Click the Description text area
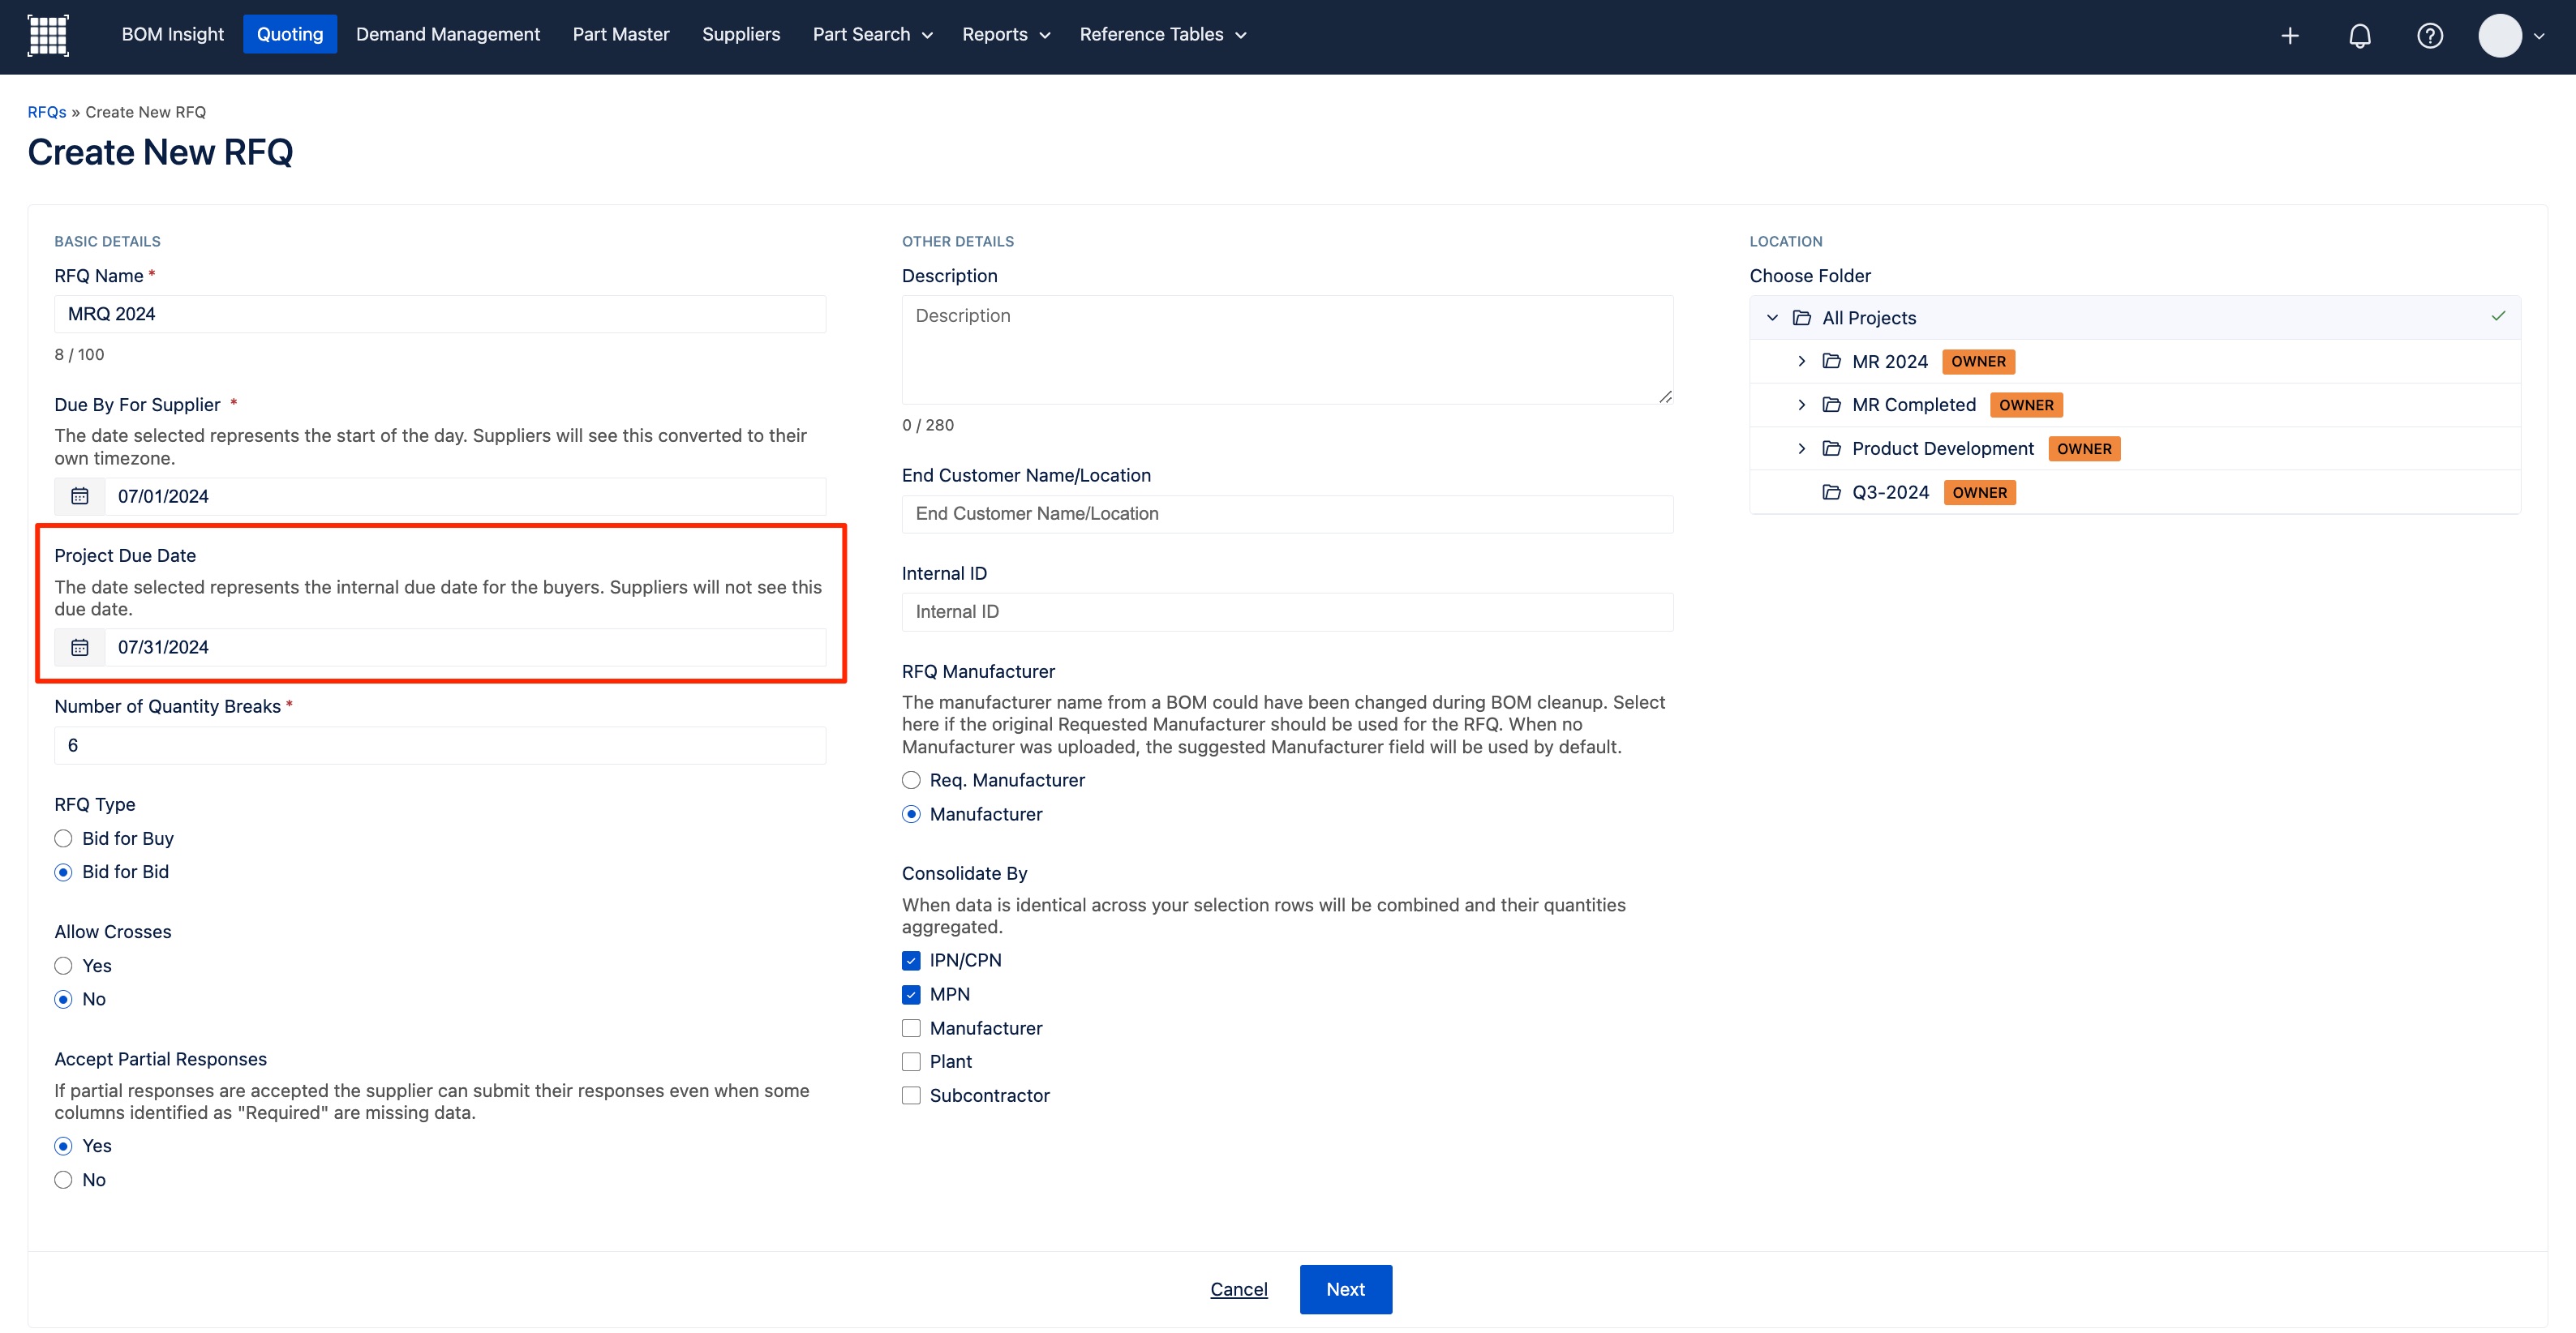 point(1287,349)
